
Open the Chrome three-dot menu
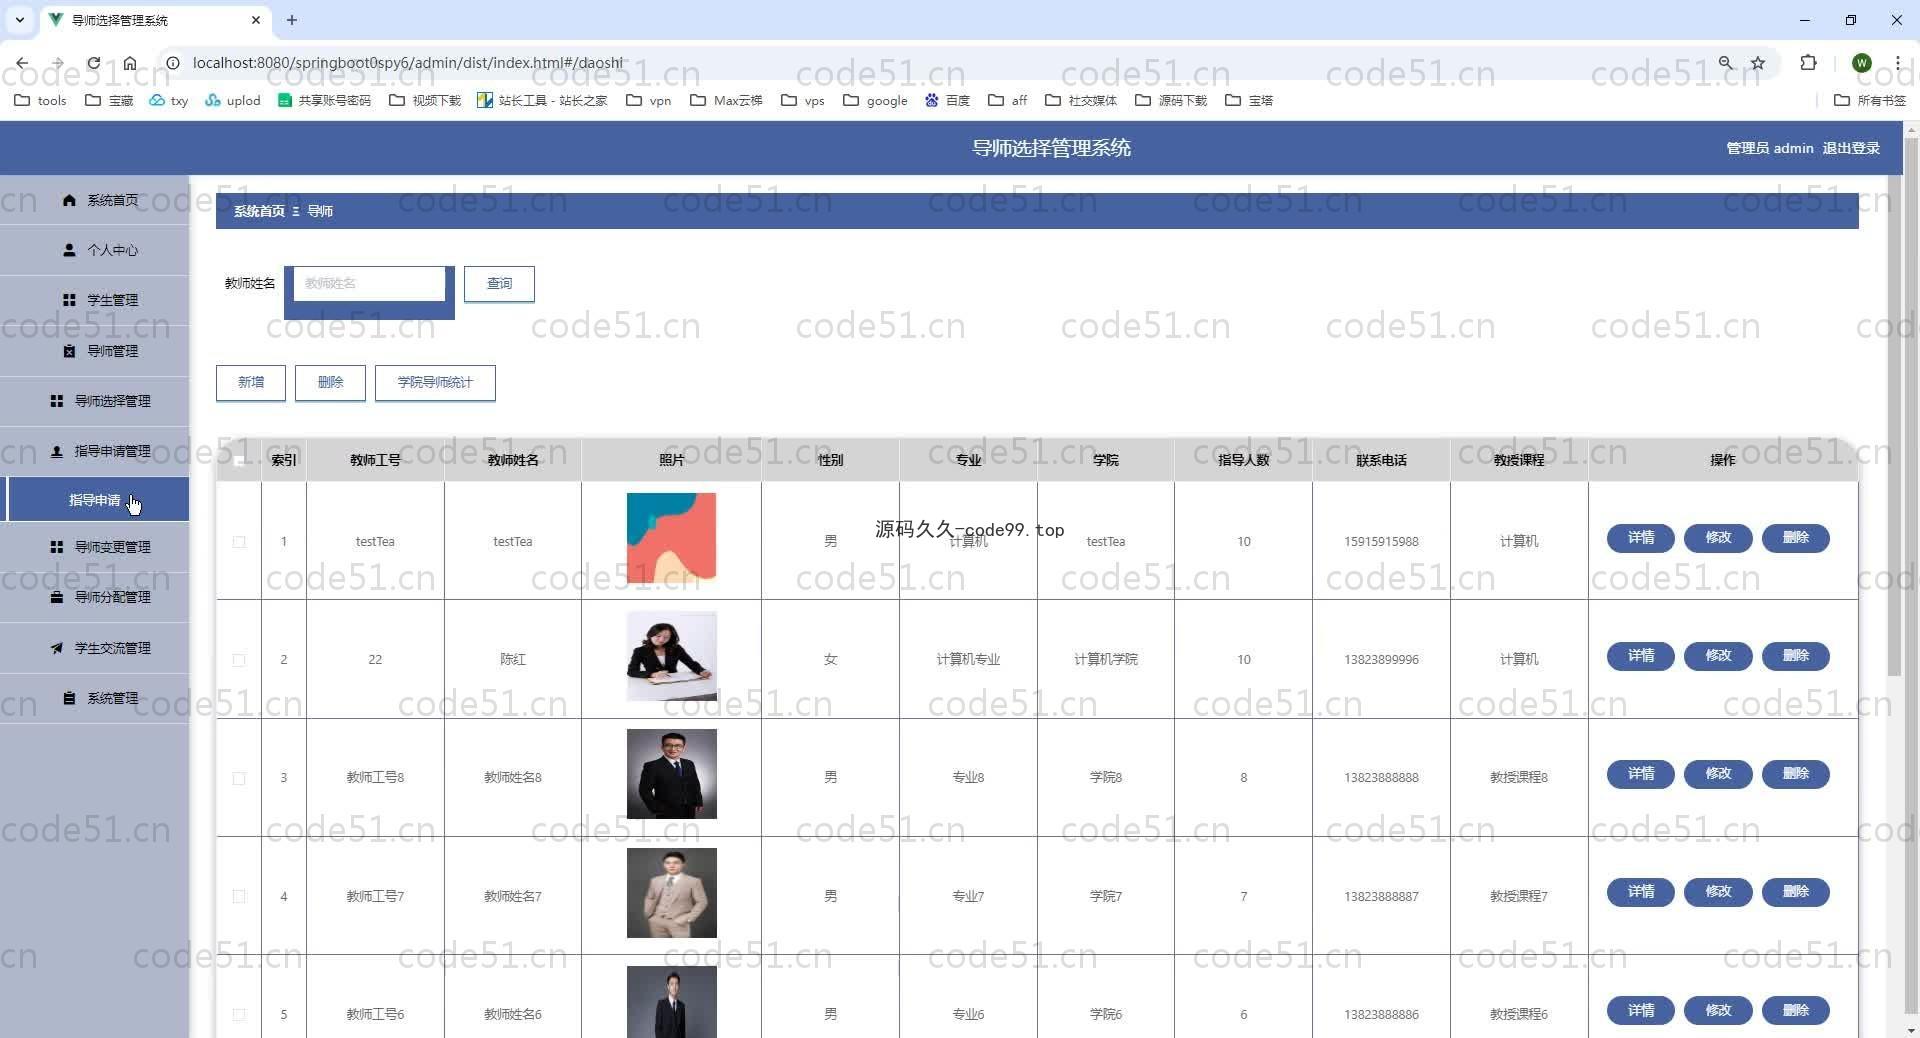coord(1897,63)
